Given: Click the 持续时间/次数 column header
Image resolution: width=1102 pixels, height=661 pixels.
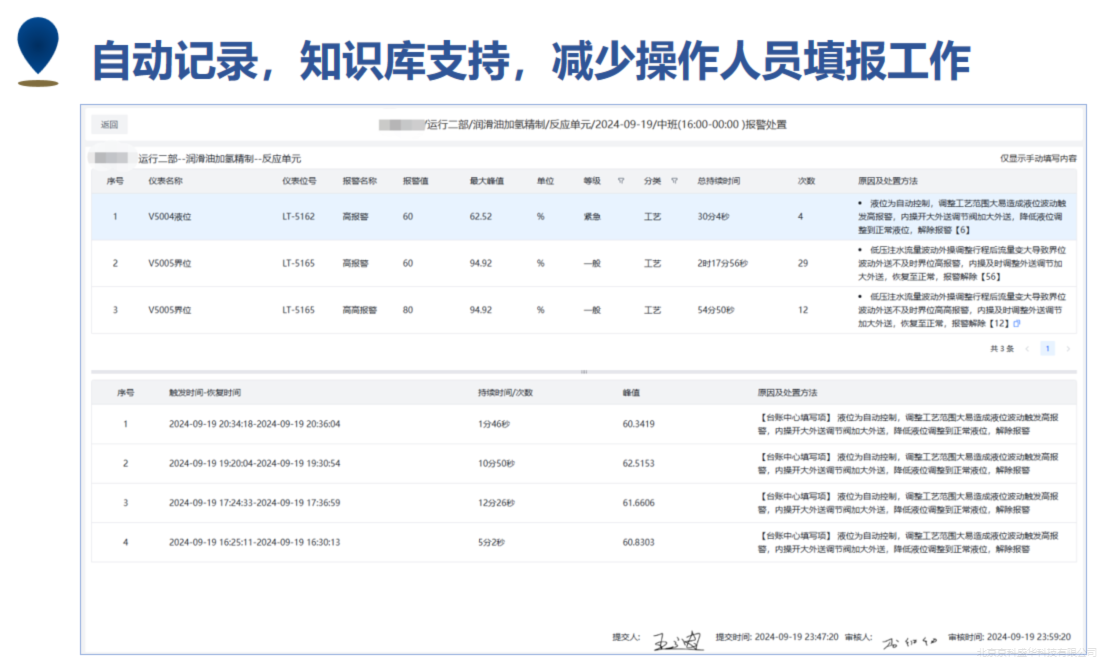Looking at the screenshot, I should pyautogui.click(x=505, y=393).
